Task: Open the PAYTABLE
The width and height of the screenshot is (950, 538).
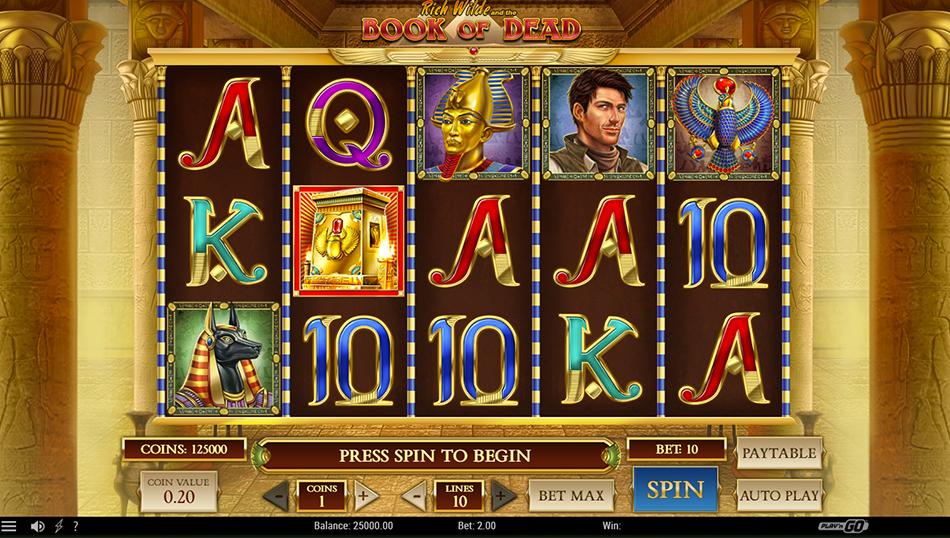Action: [x=779, y=453]
